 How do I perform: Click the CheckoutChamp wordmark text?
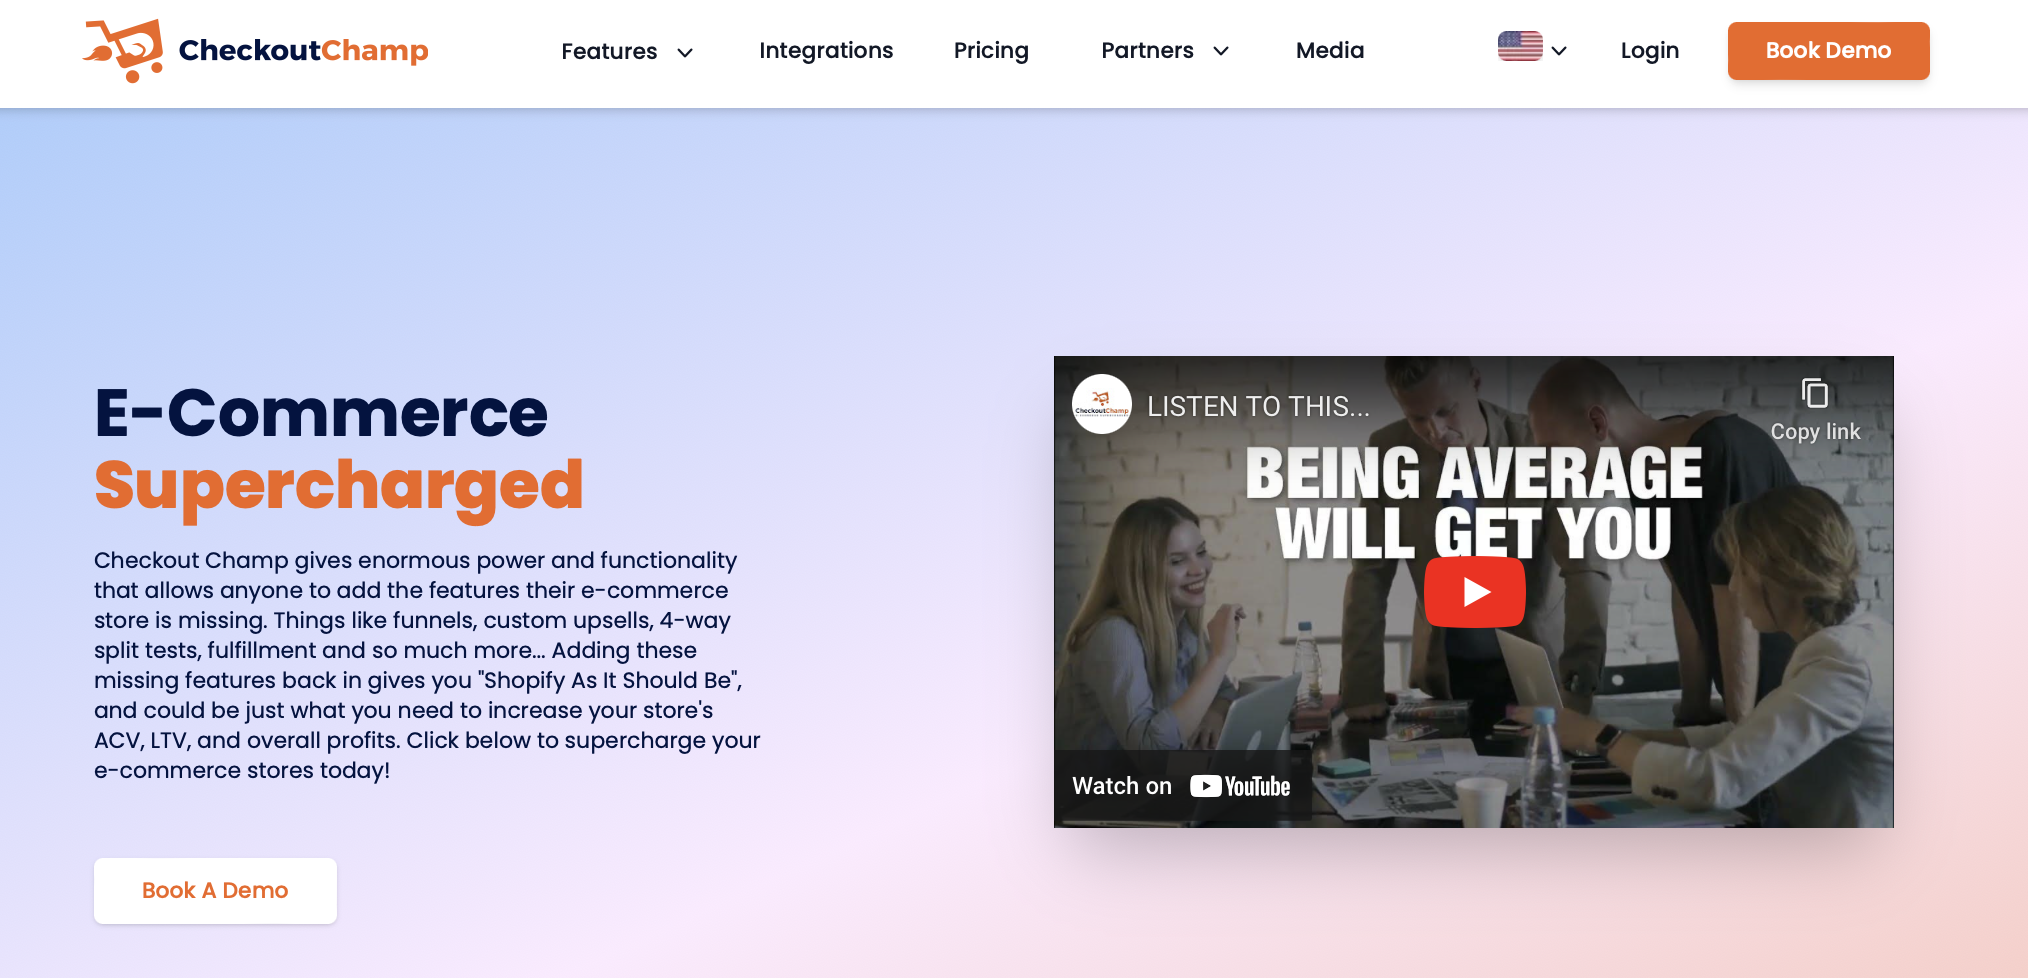(x=303, y=50)
